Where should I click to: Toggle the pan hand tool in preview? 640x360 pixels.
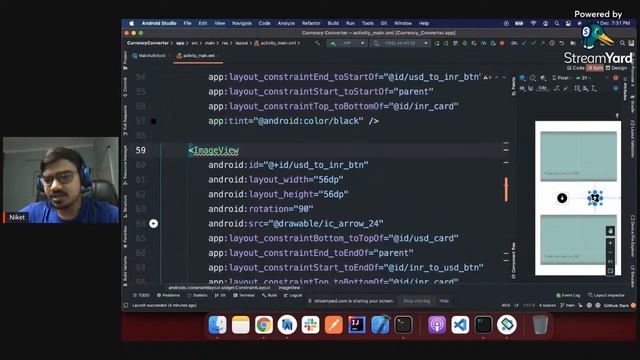coord(610,231)
